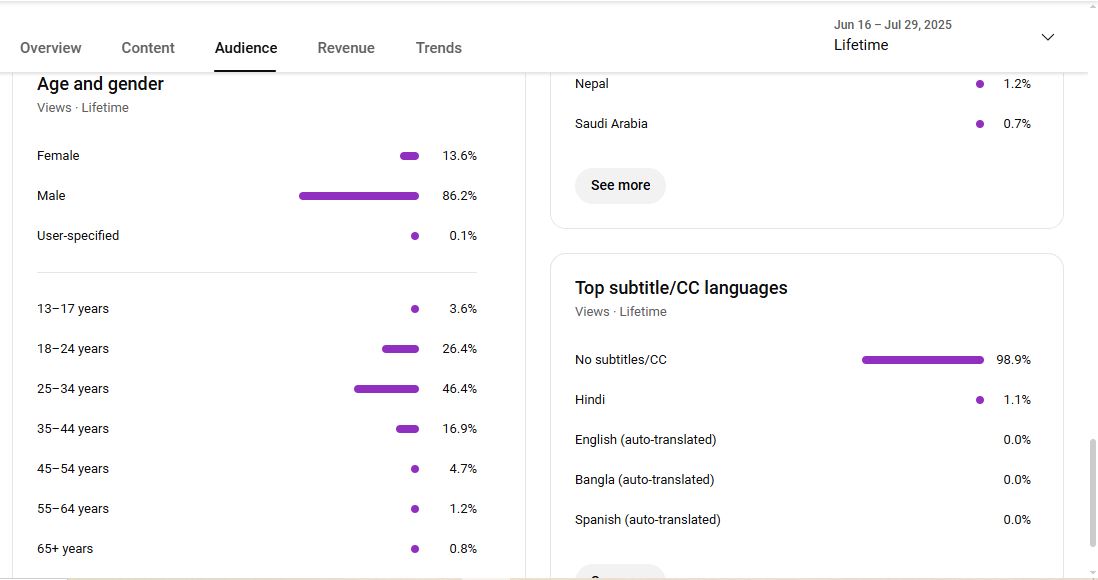This screenshot has height=580, width=1098.
Task: Click the Male percentage bar
Action: click(x=358, y=196)
